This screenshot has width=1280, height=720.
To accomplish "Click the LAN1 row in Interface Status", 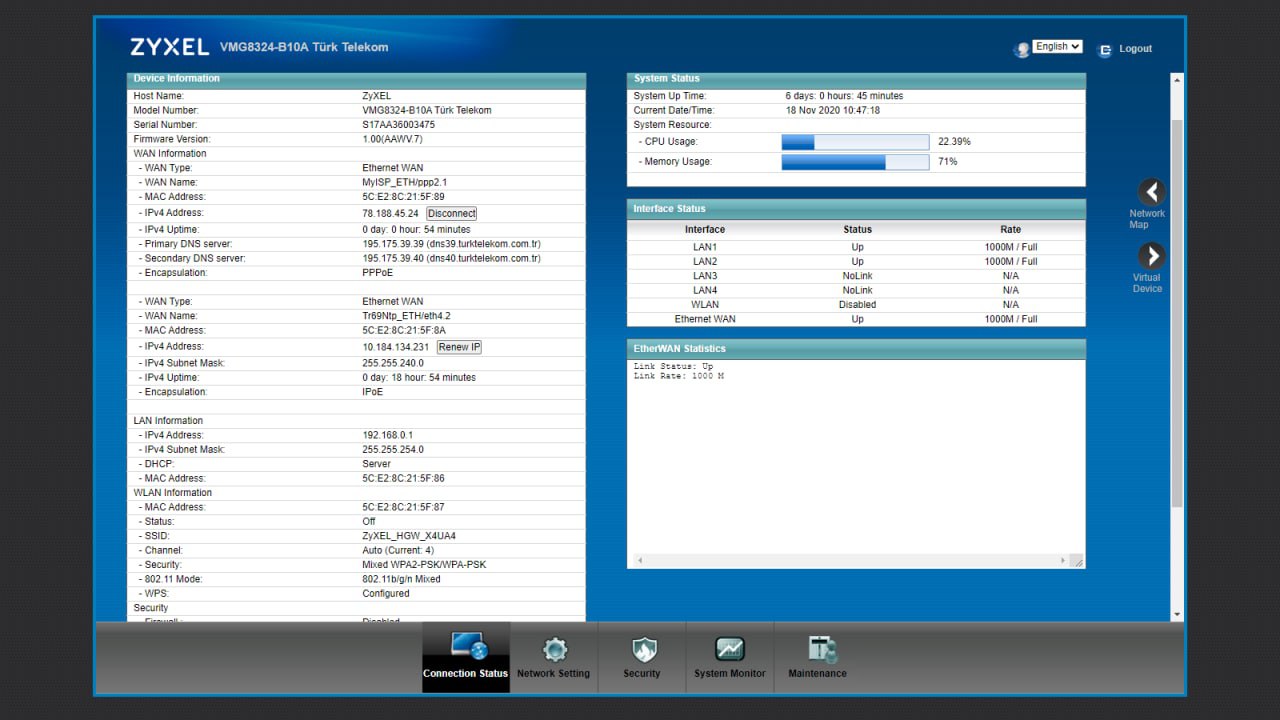I will click(856, 247).
